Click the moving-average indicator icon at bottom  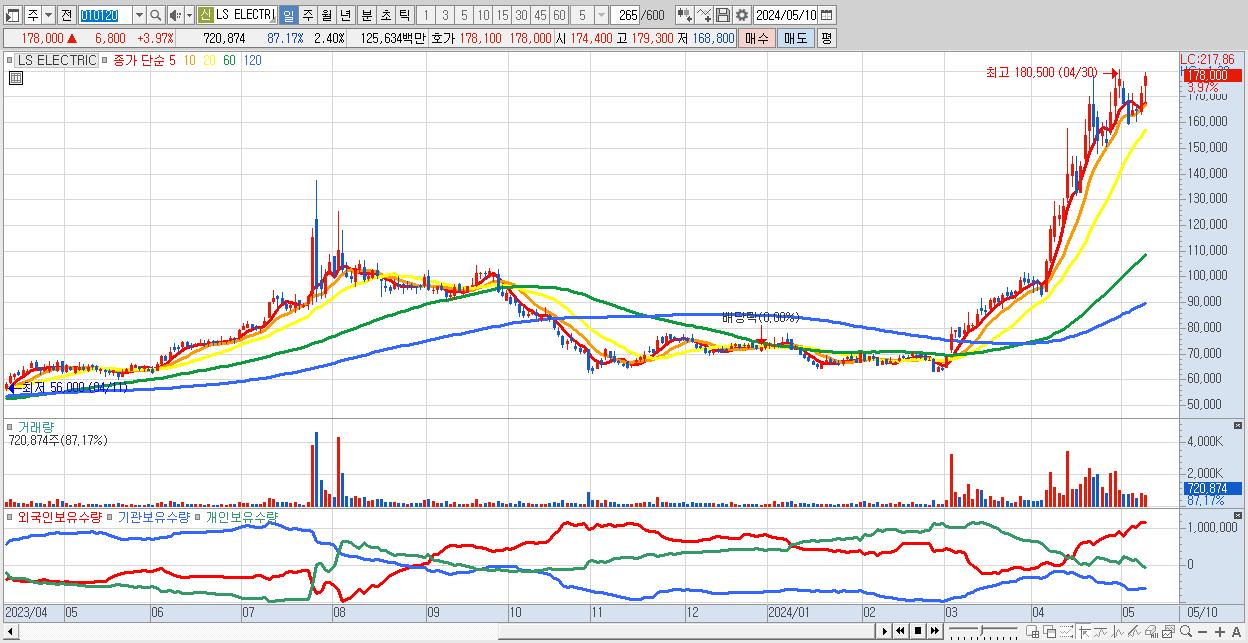(x=1101, y=631)
